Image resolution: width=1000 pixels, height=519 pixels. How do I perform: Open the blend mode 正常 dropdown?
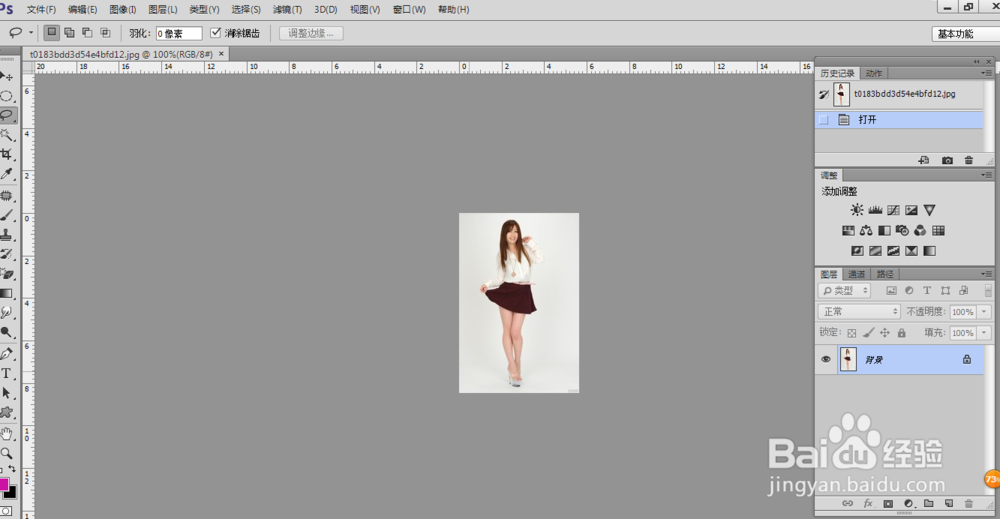click(x=859, y=312)
